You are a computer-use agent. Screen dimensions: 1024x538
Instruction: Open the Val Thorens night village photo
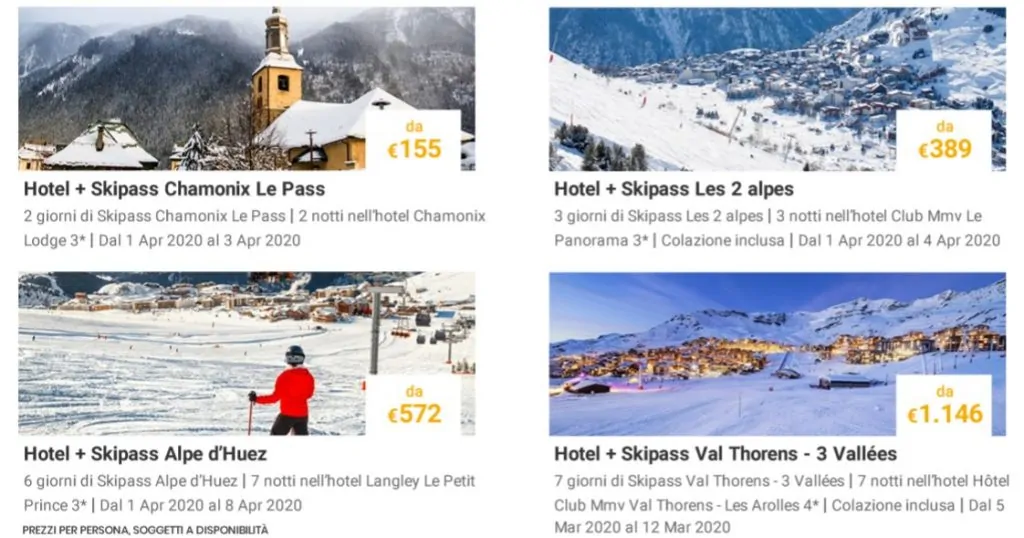[x=777, y=354]
